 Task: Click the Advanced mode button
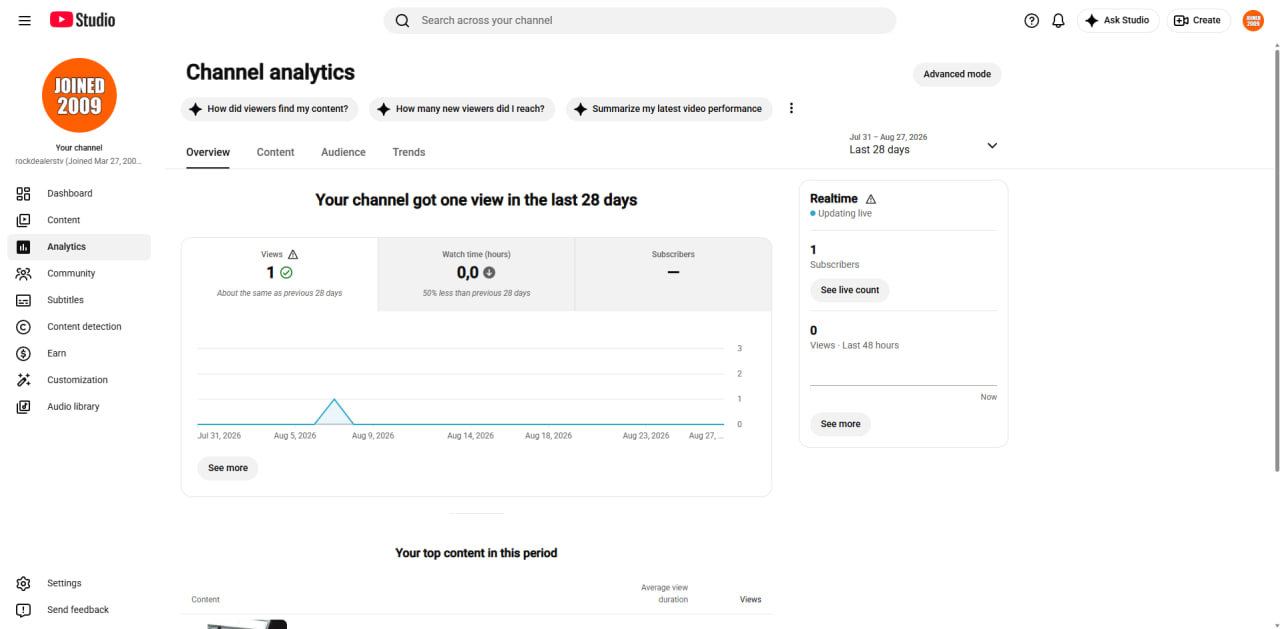click(957, 74)
